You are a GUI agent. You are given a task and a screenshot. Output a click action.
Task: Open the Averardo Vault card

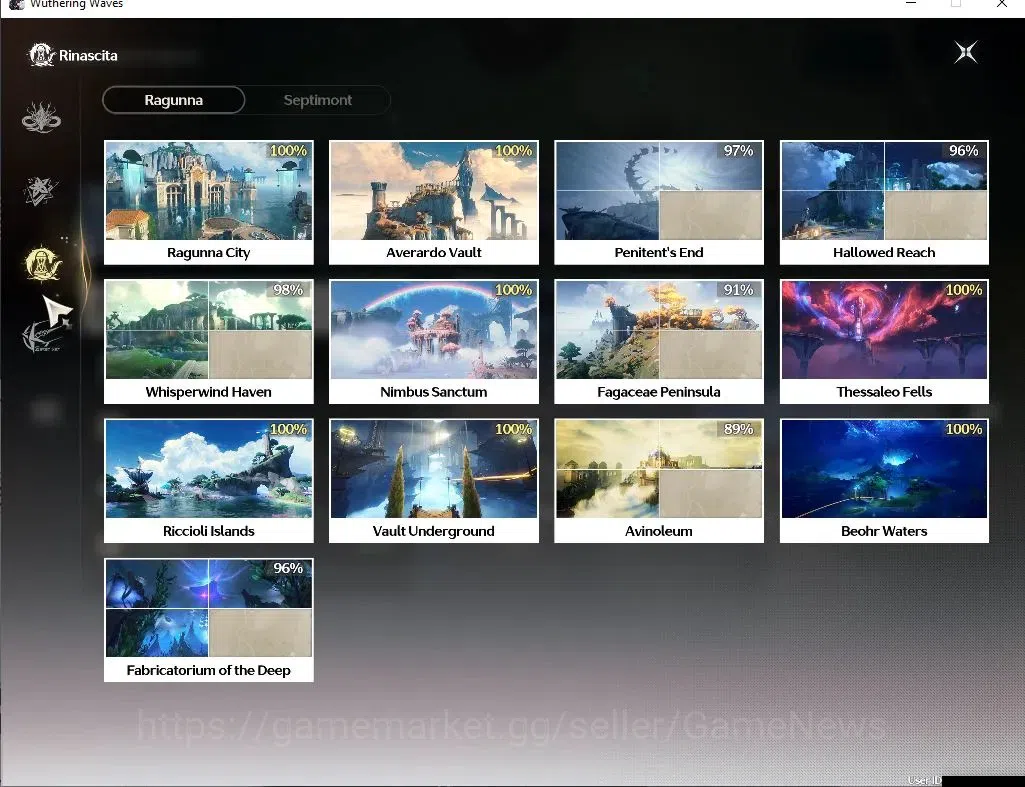point(433,203)
